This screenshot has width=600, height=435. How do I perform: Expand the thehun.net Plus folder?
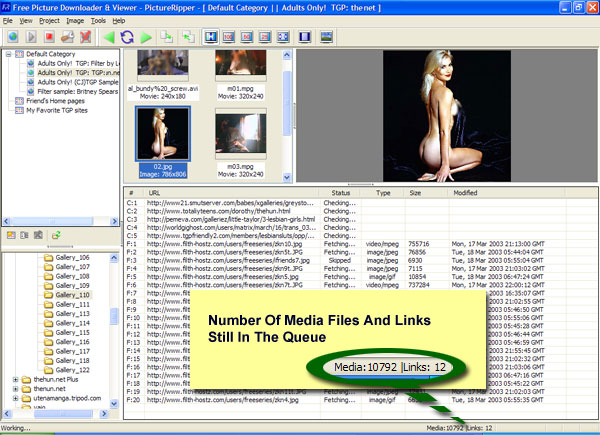15,380
